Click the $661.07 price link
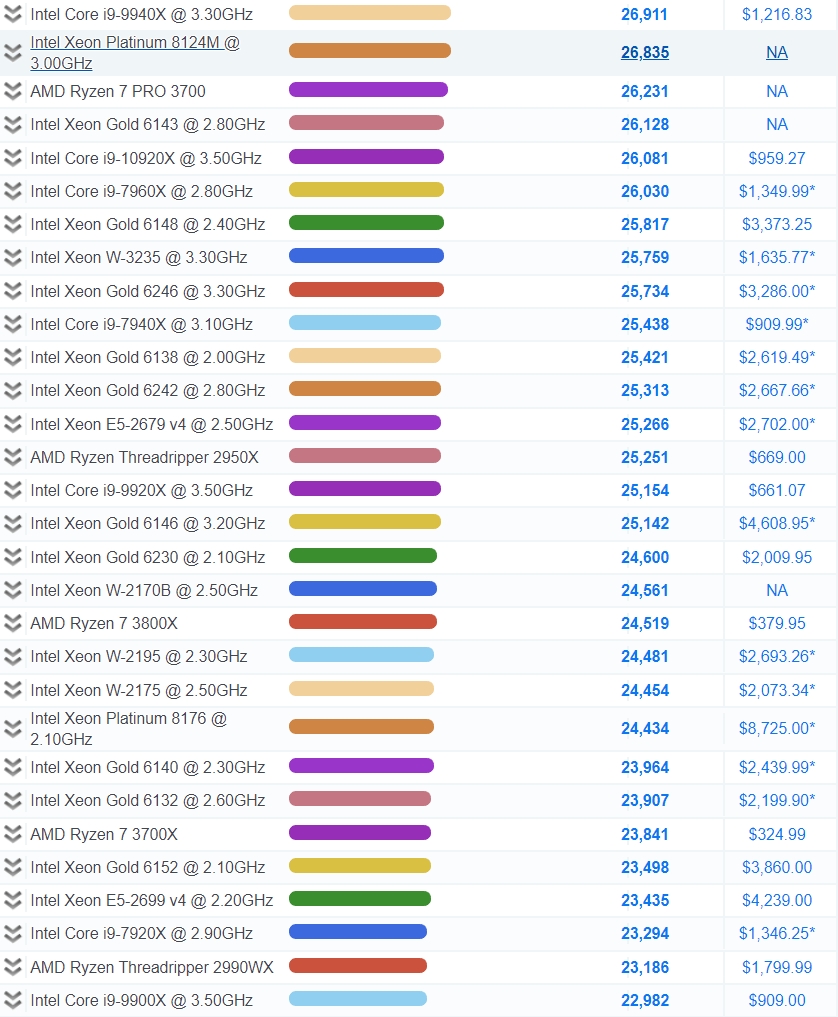Viewport: 838px width, 1017px height. pyautogui.click(x=777, y=490)
